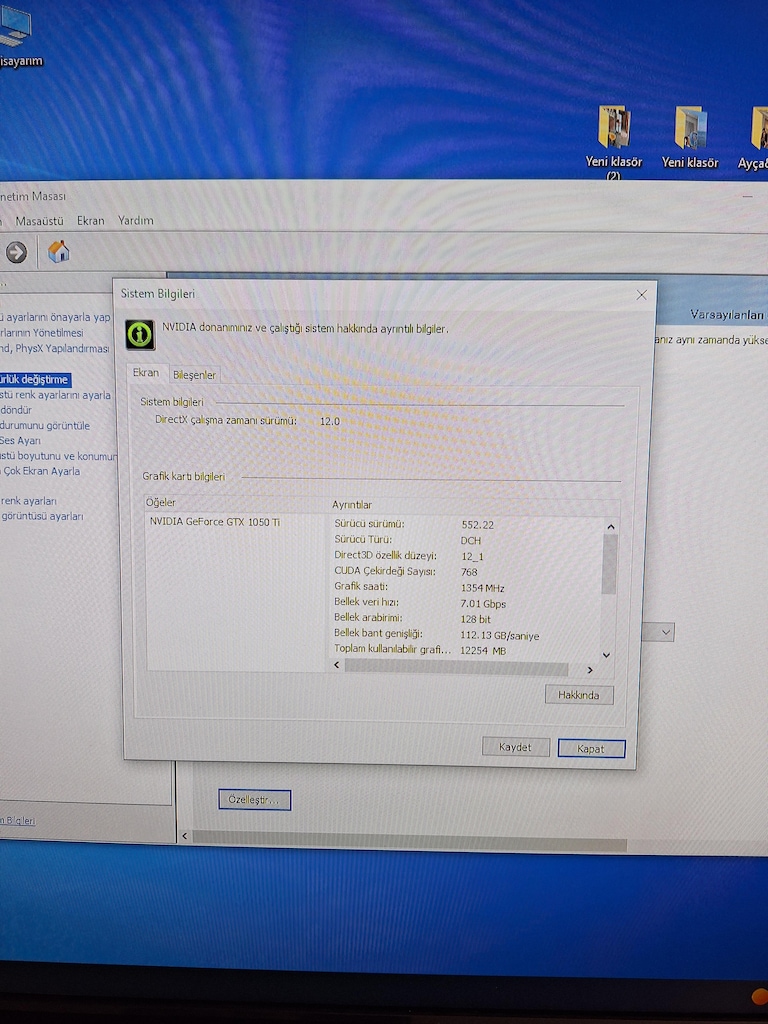Click the Grafik saati value 1354 MHz
The height and width of the screenshot is (1024, 768).
[x=482, y=588]
